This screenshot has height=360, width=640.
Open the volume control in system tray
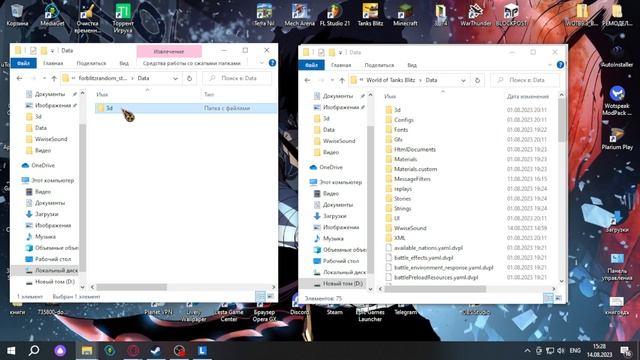point(561,351)
